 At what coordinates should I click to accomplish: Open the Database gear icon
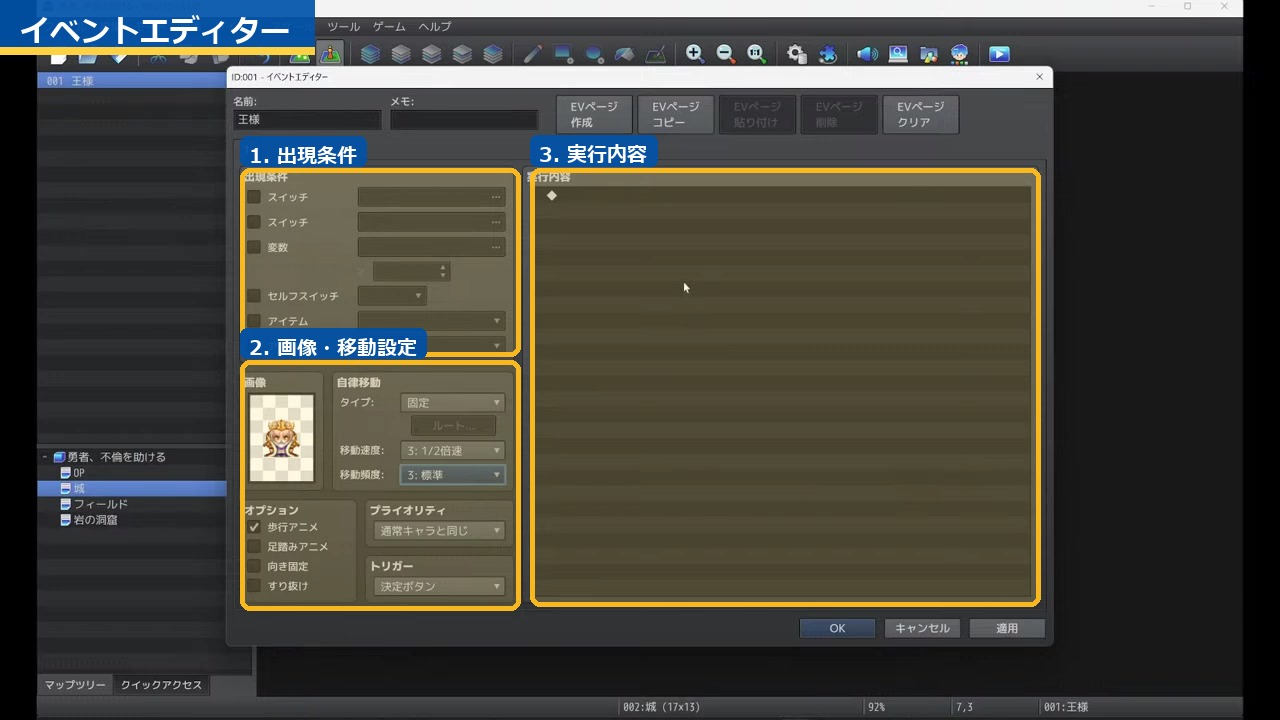coord(797,54)
